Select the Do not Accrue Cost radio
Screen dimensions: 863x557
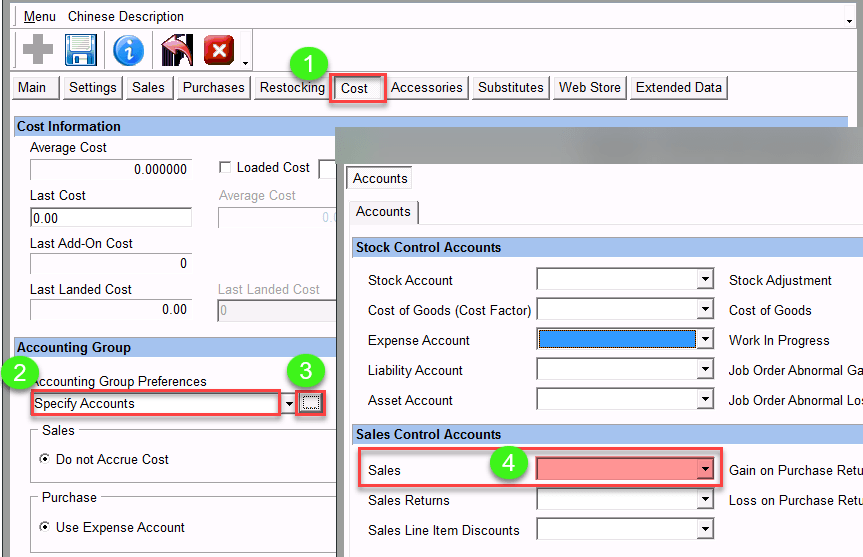click(44, 460)
